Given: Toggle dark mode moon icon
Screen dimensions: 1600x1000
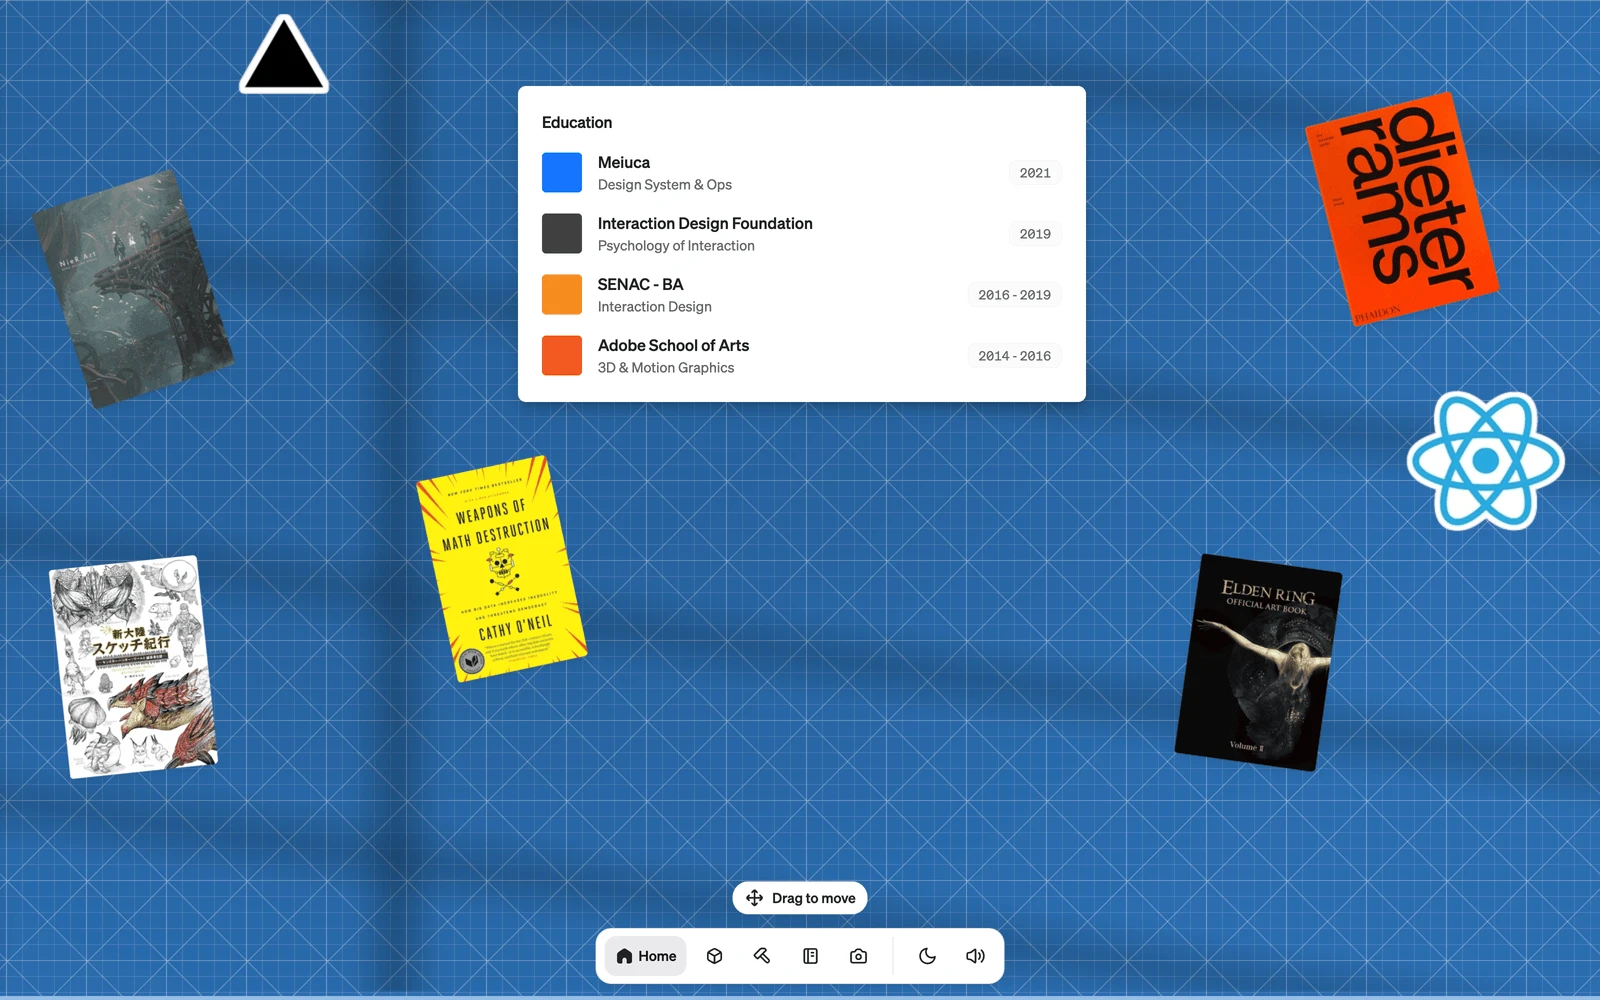Looking at the screenshot, I should pos(927,956).
